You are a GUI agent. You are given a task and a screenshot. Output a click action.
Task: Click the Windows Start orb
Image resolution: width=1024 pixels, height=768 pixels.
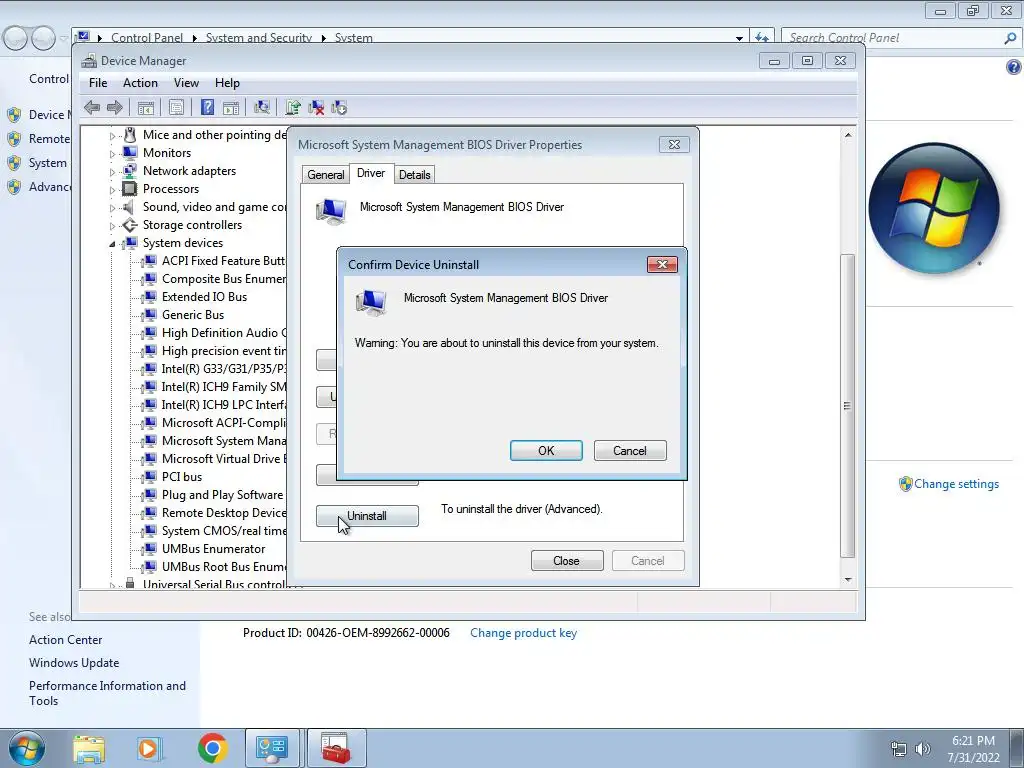[27, 748]
